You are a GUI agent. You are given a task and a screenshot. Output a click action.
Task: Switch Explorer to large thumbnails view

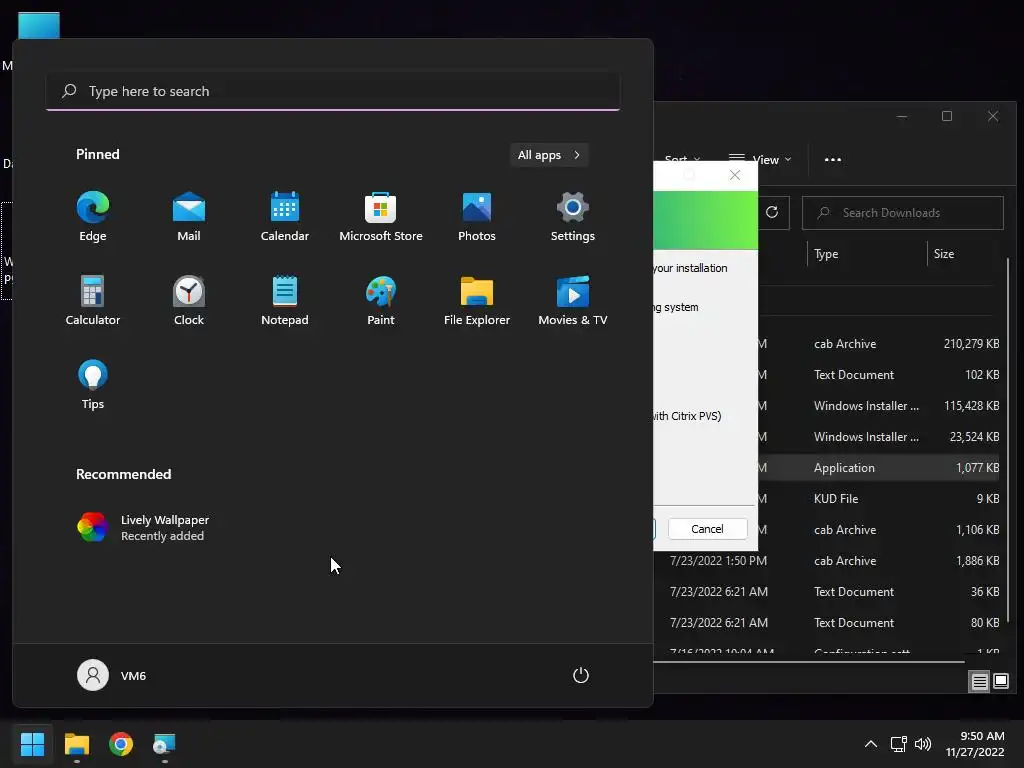tap(1000, 682)
